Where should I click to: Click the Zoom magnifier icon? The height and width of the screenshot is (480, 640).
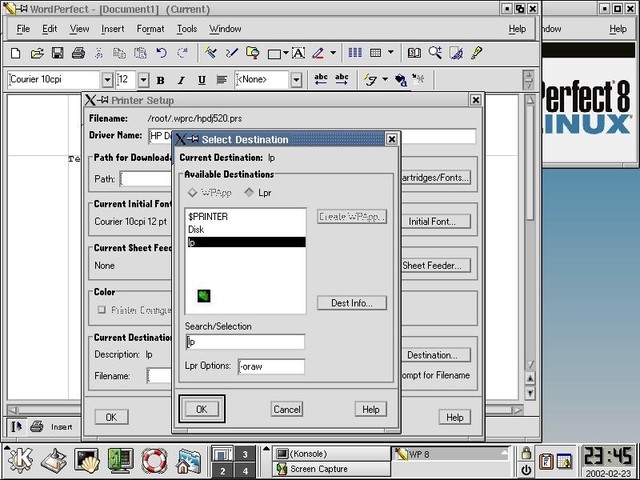click(435, 53)
